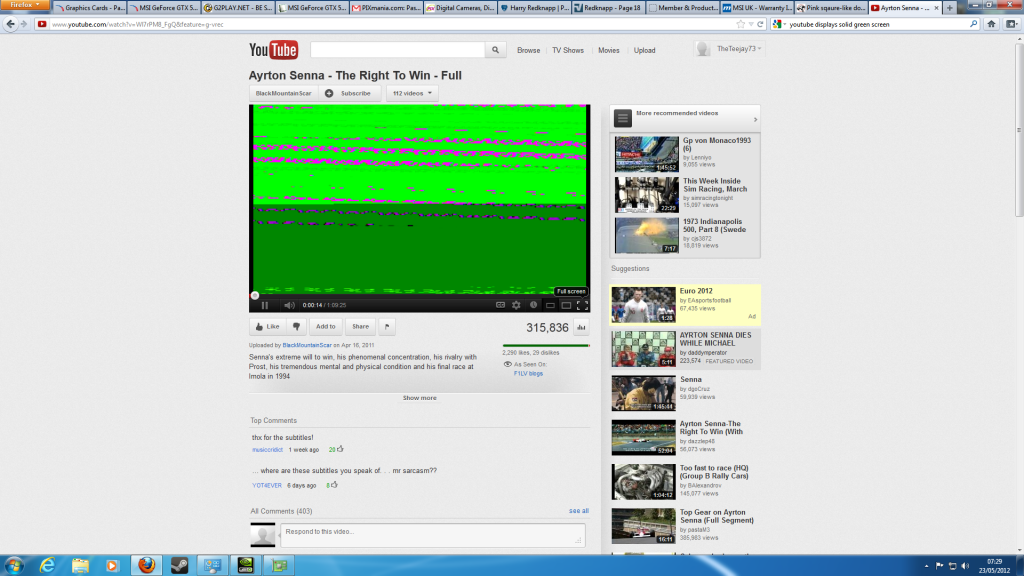
Task: Open the video statistics bar chart icon
Action: tap(531, 306)
